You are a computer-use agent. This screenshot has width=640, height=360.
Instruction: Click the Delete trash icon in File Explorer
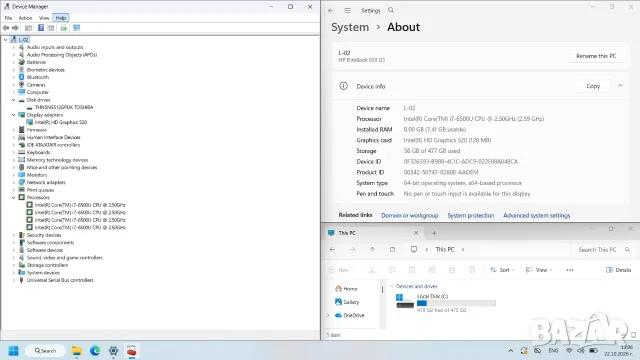472,270
